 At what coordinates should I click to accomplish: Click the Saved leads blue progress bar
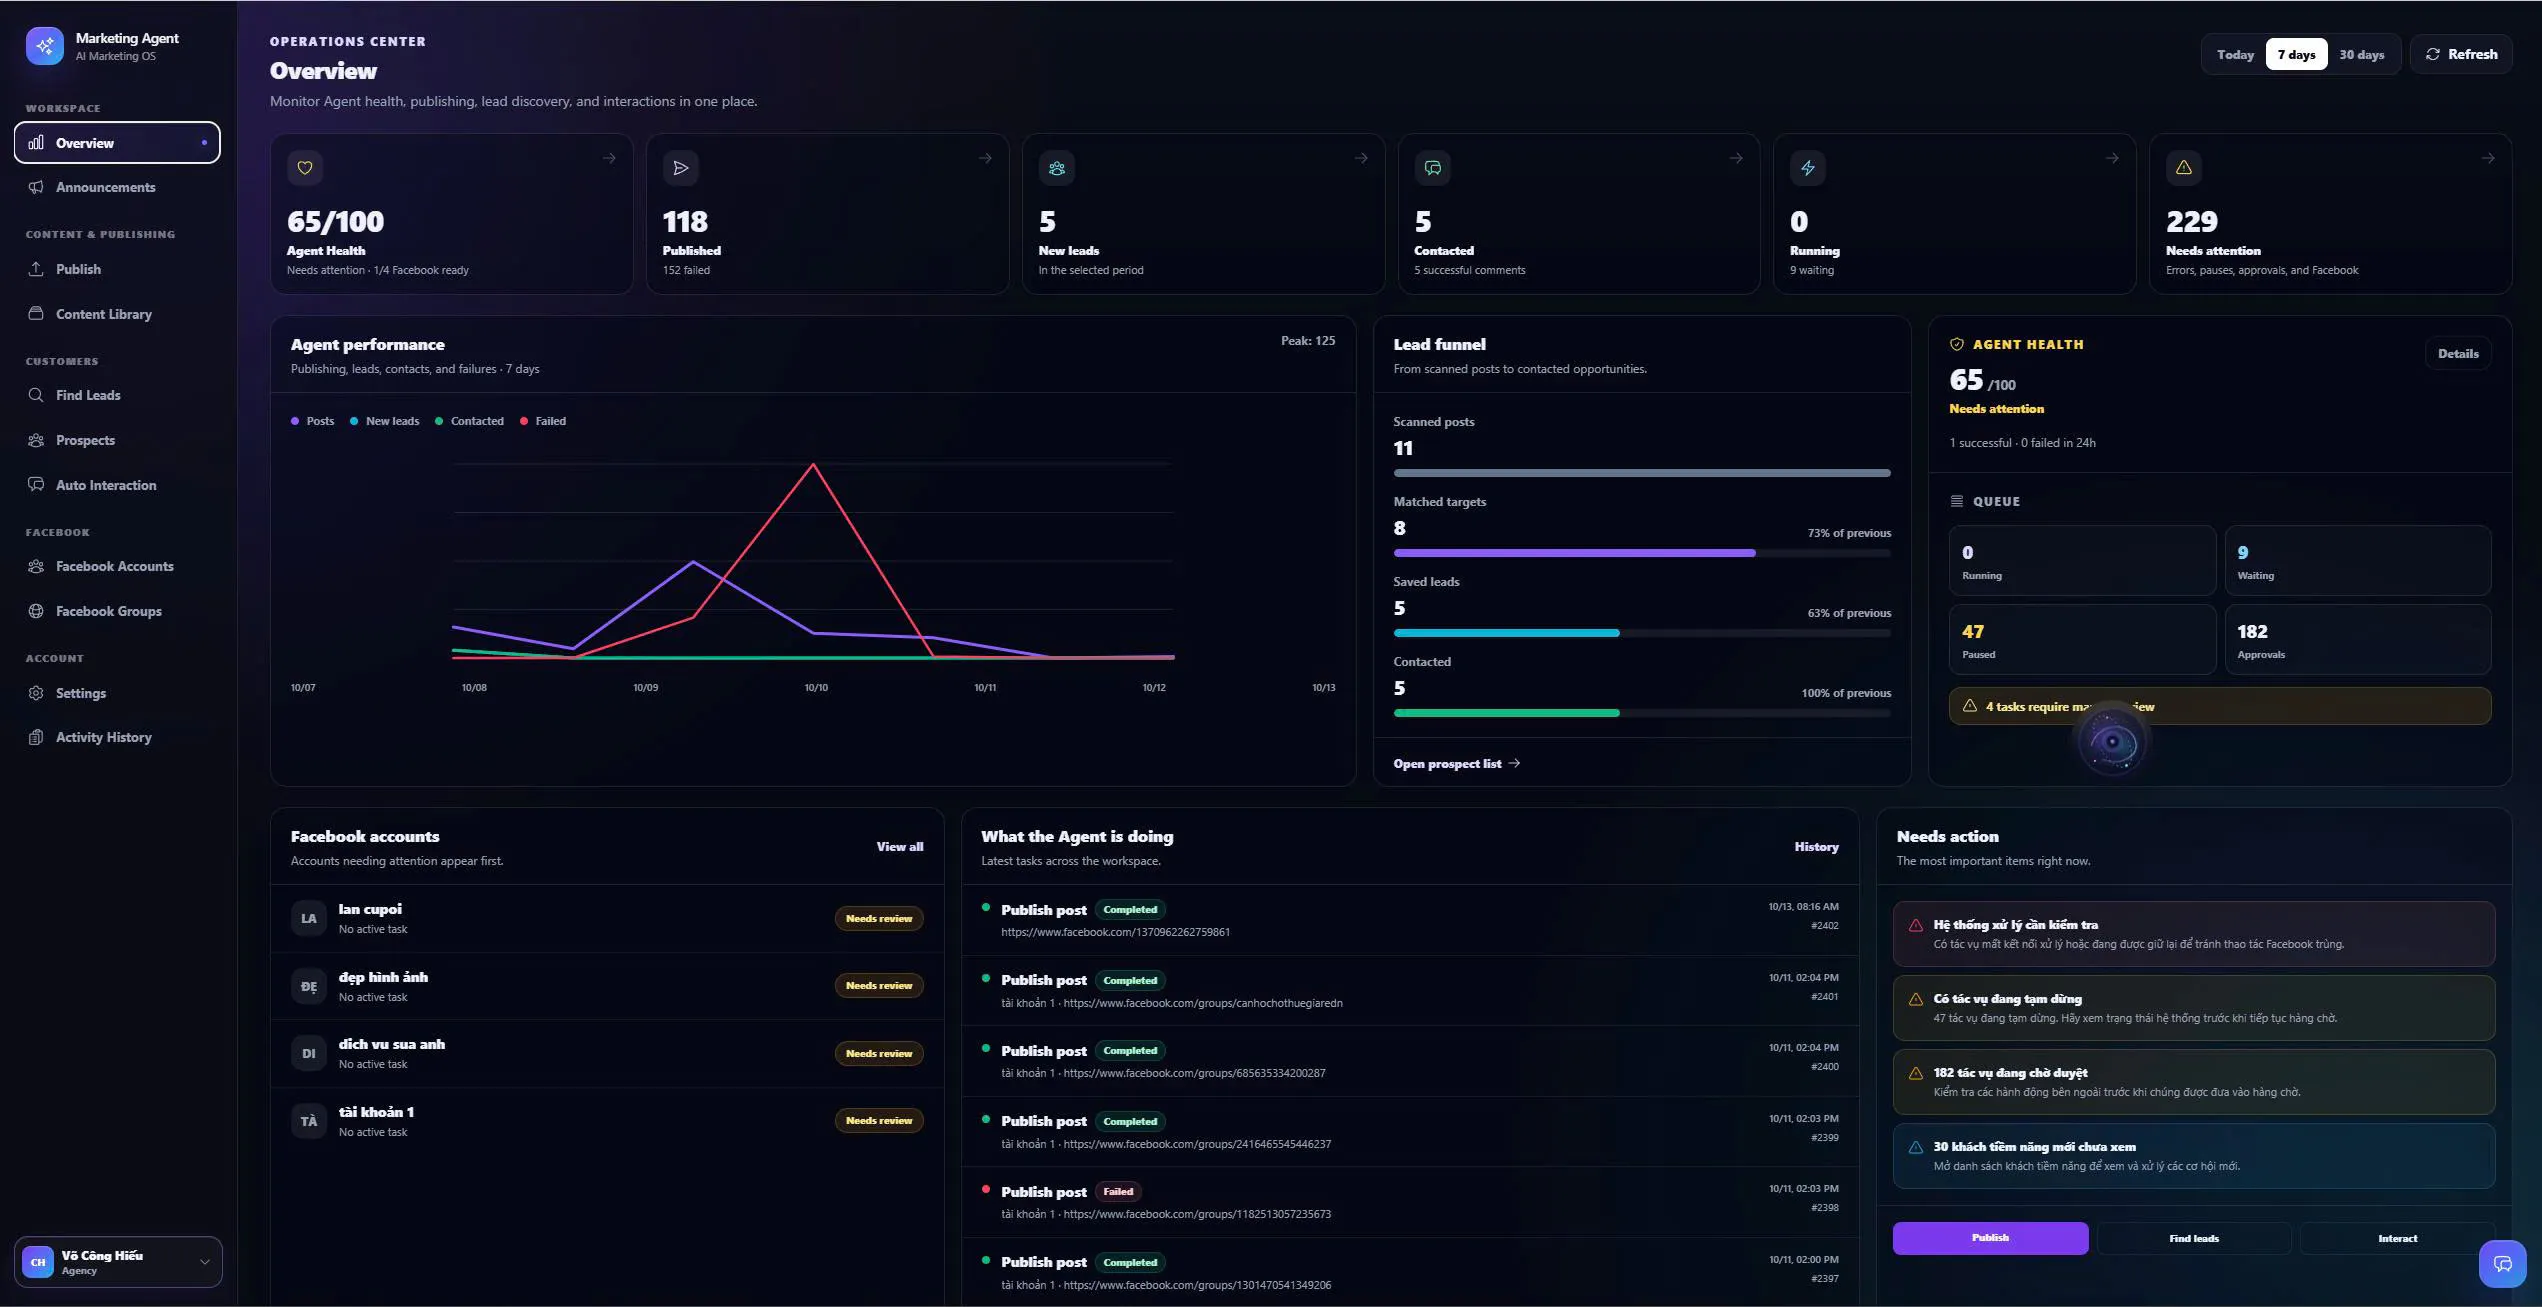click(1506, 633)
